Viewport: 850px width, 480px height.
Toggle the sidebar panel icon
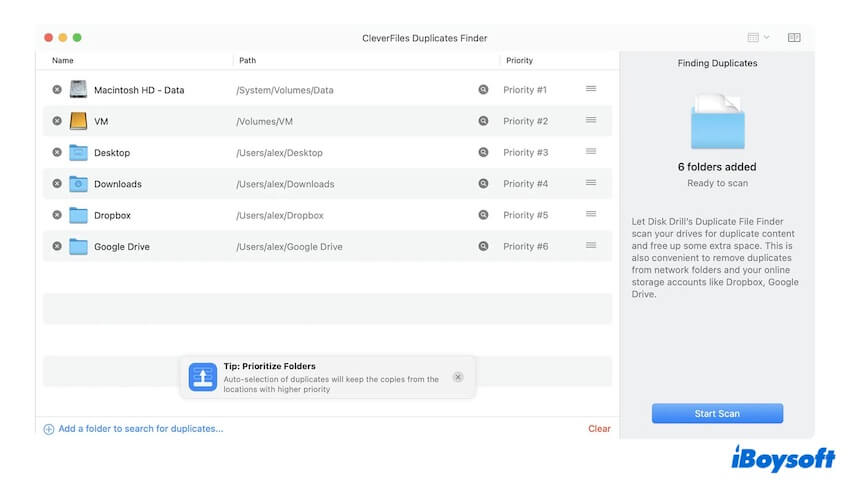pyautogui.click(x=794, y=37)
